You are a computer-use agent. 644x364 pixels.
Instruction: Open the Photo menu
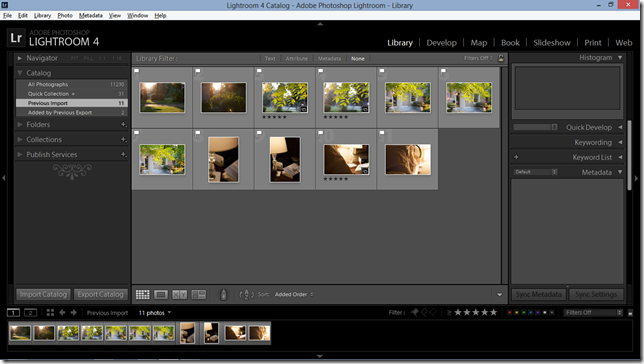[65, 16]
